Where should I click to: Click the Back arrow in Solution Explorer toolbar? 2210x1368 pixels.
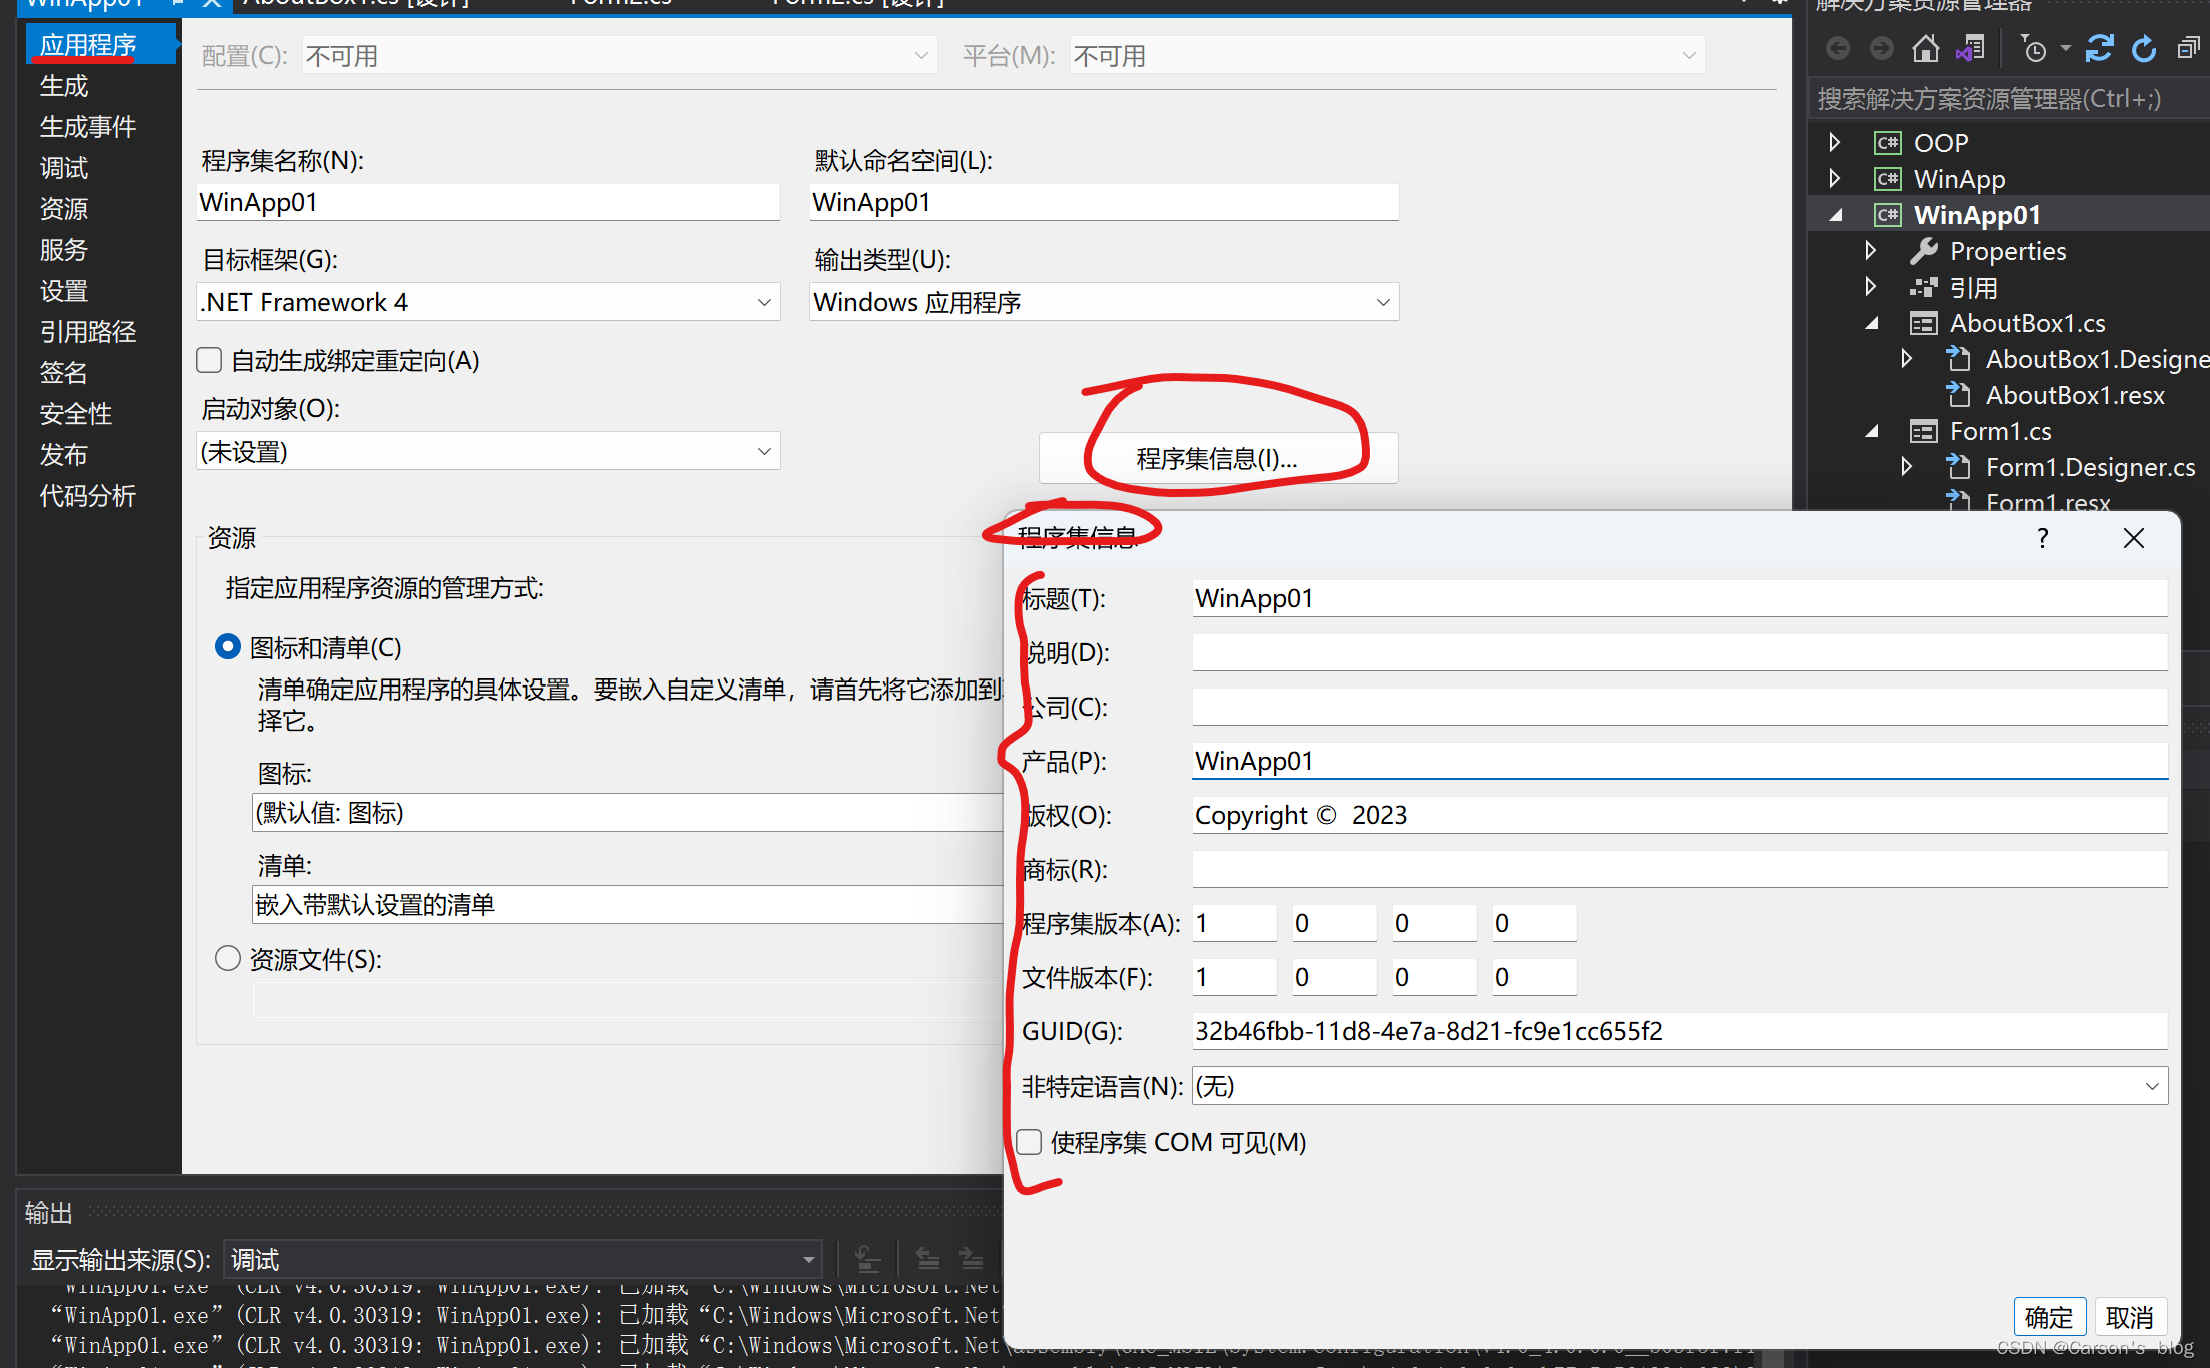1838,48
